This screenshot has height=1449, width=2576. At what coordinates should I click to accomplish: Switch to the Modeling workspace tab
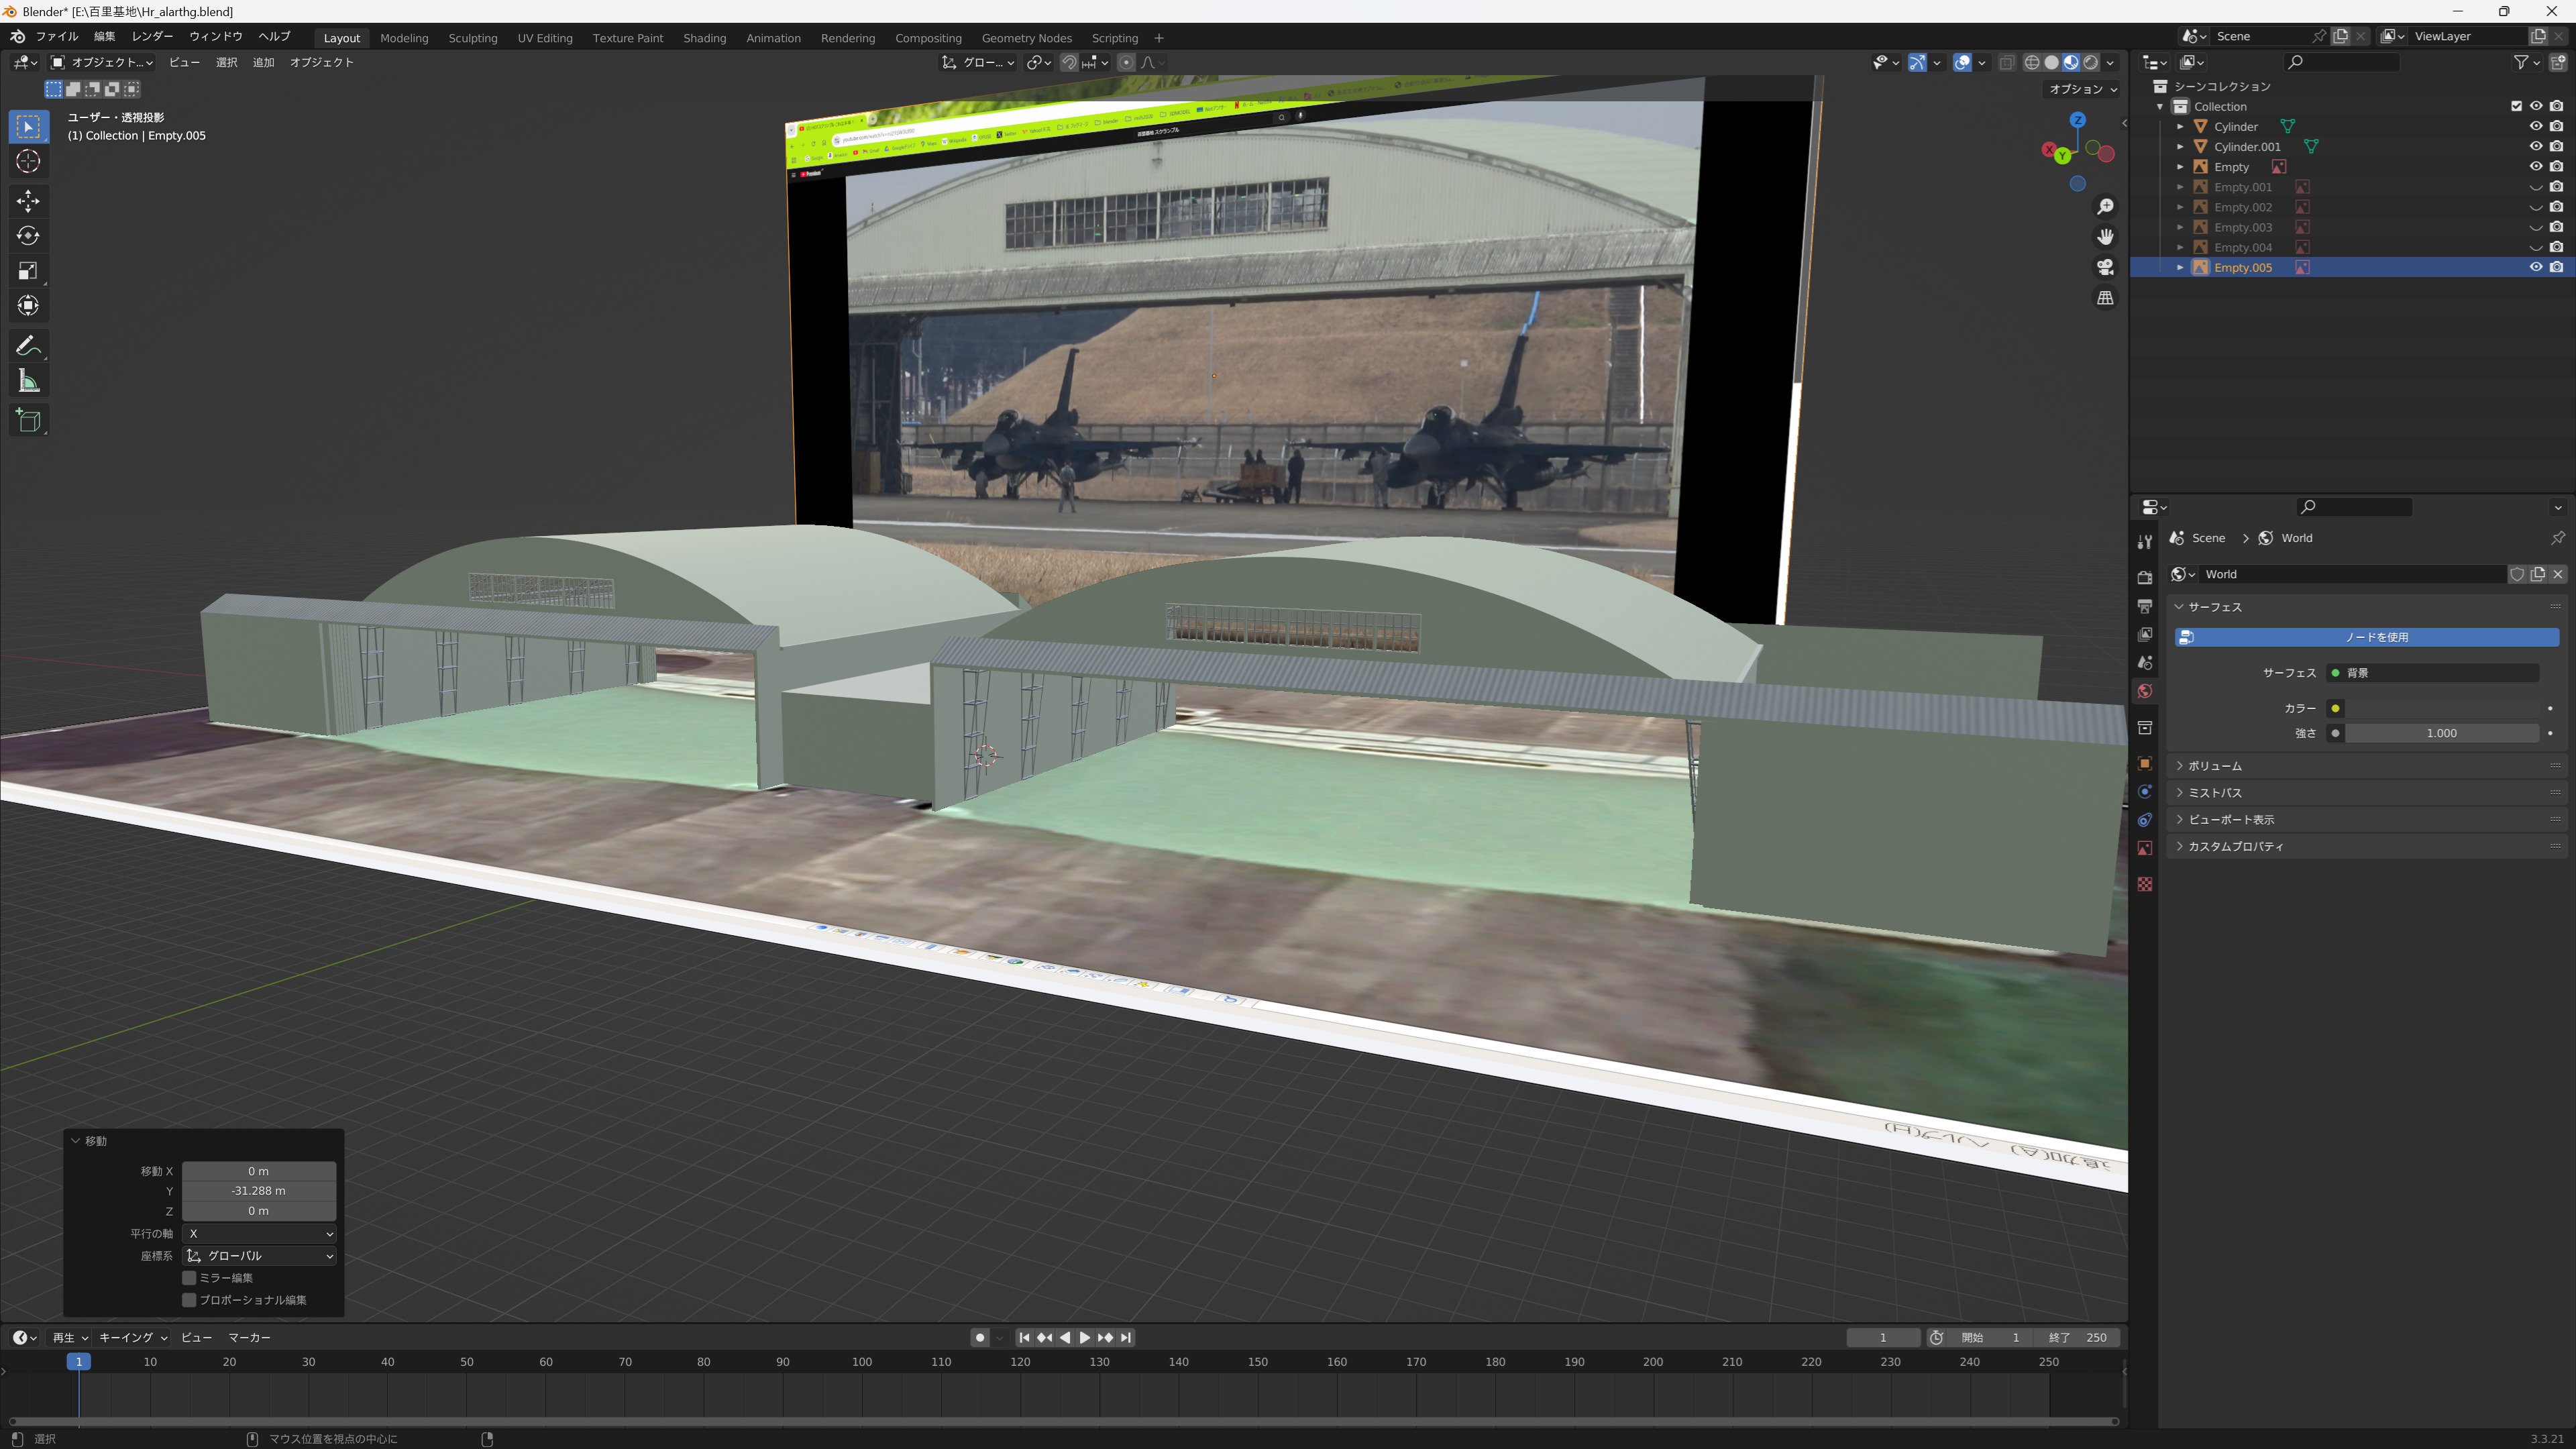404,38
